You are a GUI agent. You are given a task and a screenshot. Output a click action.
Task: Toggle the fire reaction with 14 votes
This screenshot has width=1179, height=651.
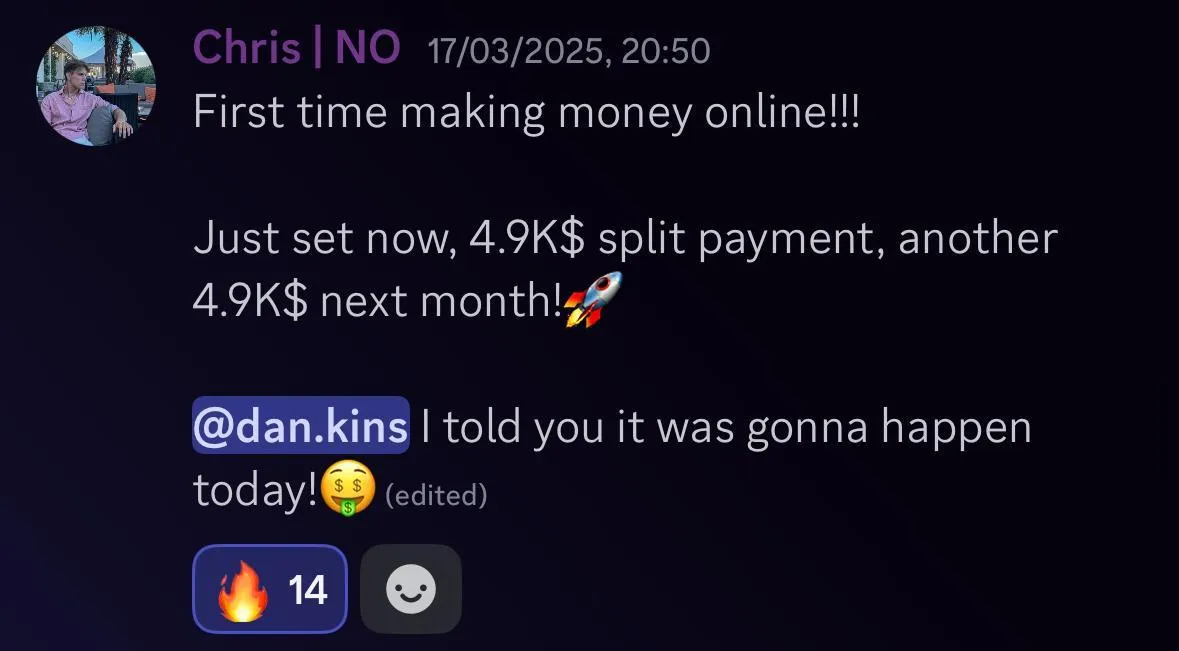[x=270, y=589]
